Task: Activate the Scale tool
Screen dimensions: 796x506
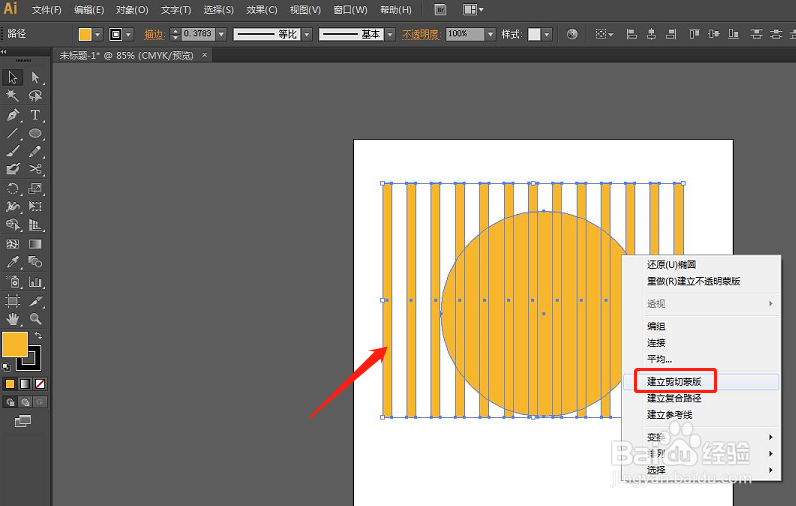Action: click(x=35, y=188)
